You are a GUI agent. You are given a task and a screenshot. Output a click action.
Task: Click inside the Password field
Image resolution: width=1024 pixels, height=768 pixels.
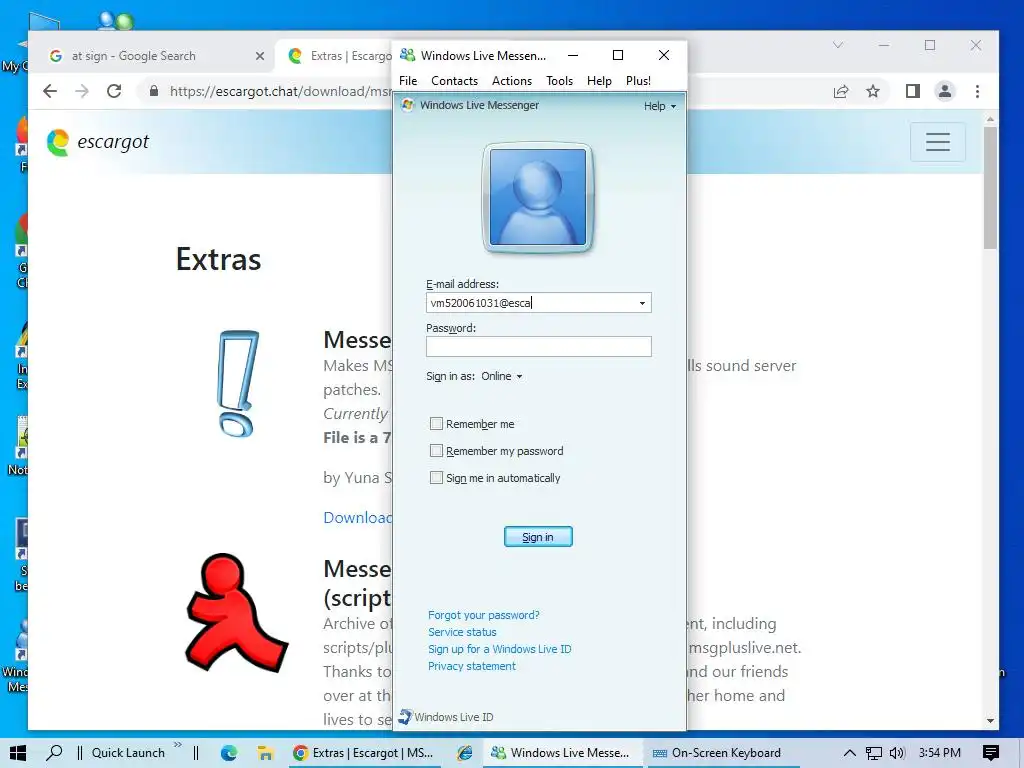[x=538, y=347]
